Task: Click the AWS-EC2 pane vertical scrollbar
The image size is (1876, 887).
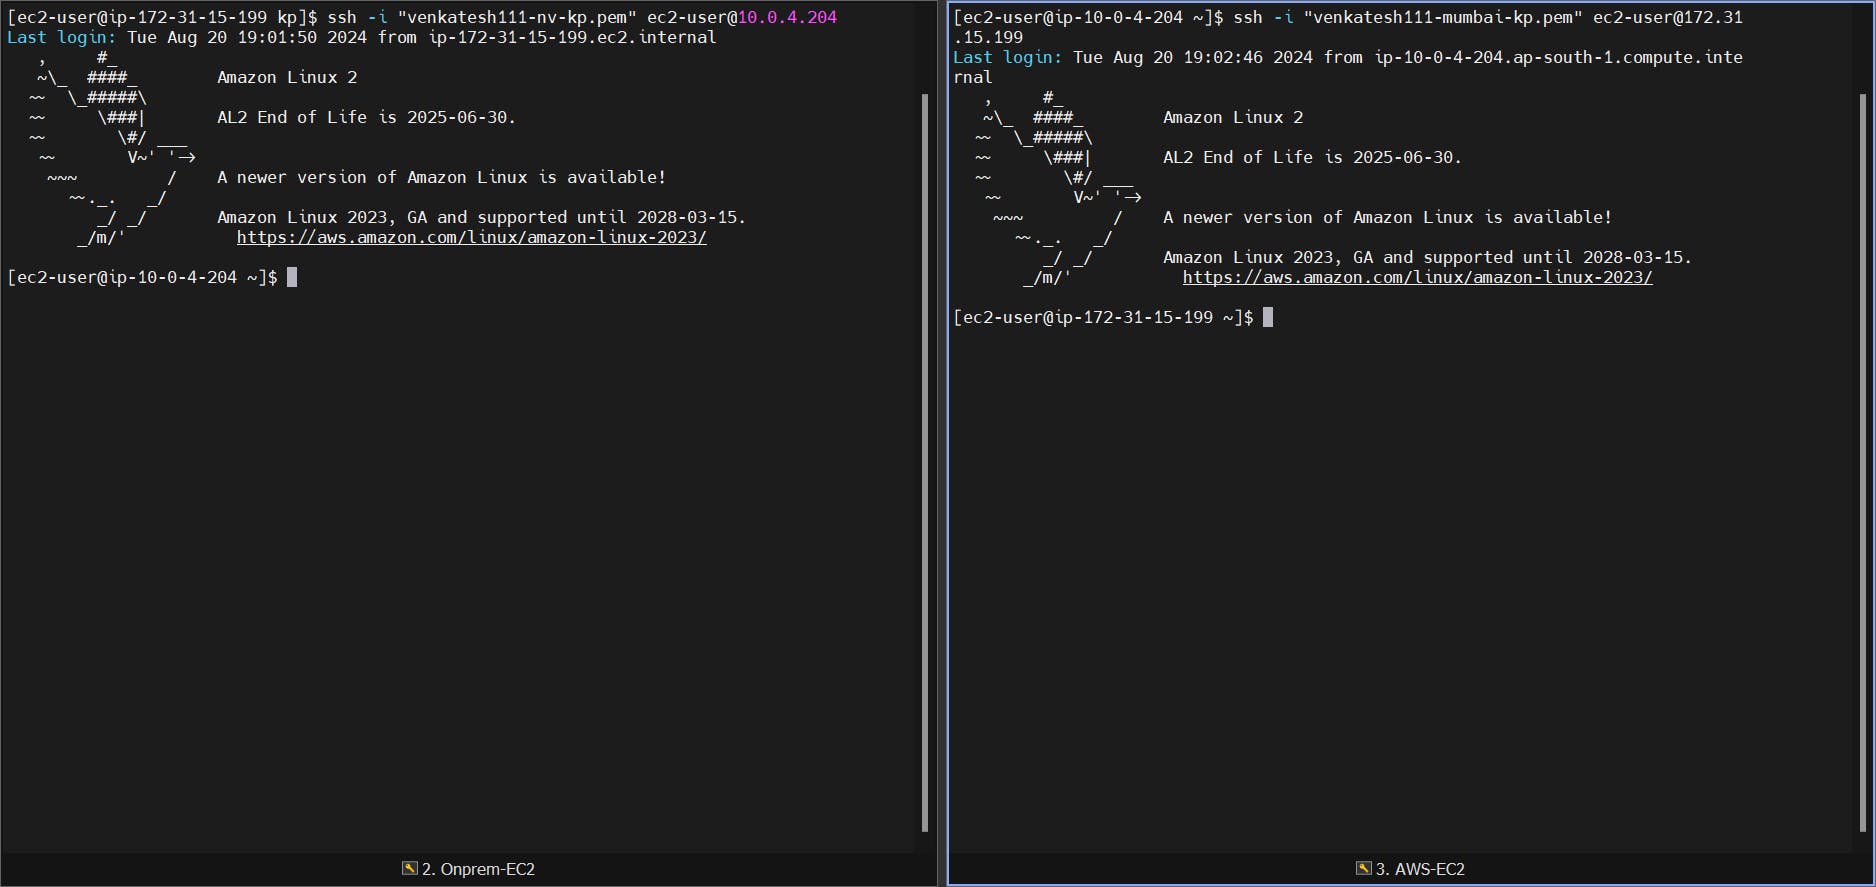Action: [1863, 462]
